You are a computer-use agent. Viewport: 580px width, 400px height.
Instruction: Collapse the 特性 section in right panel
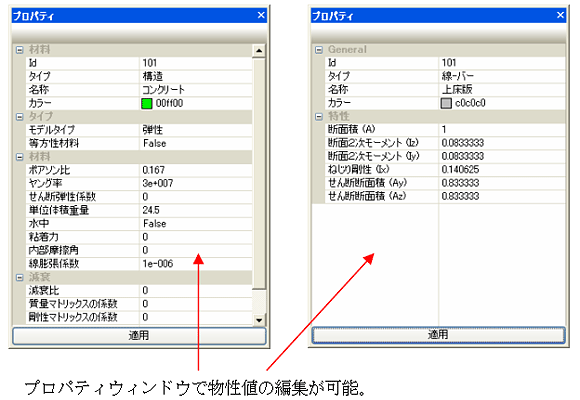click(319, 117)
